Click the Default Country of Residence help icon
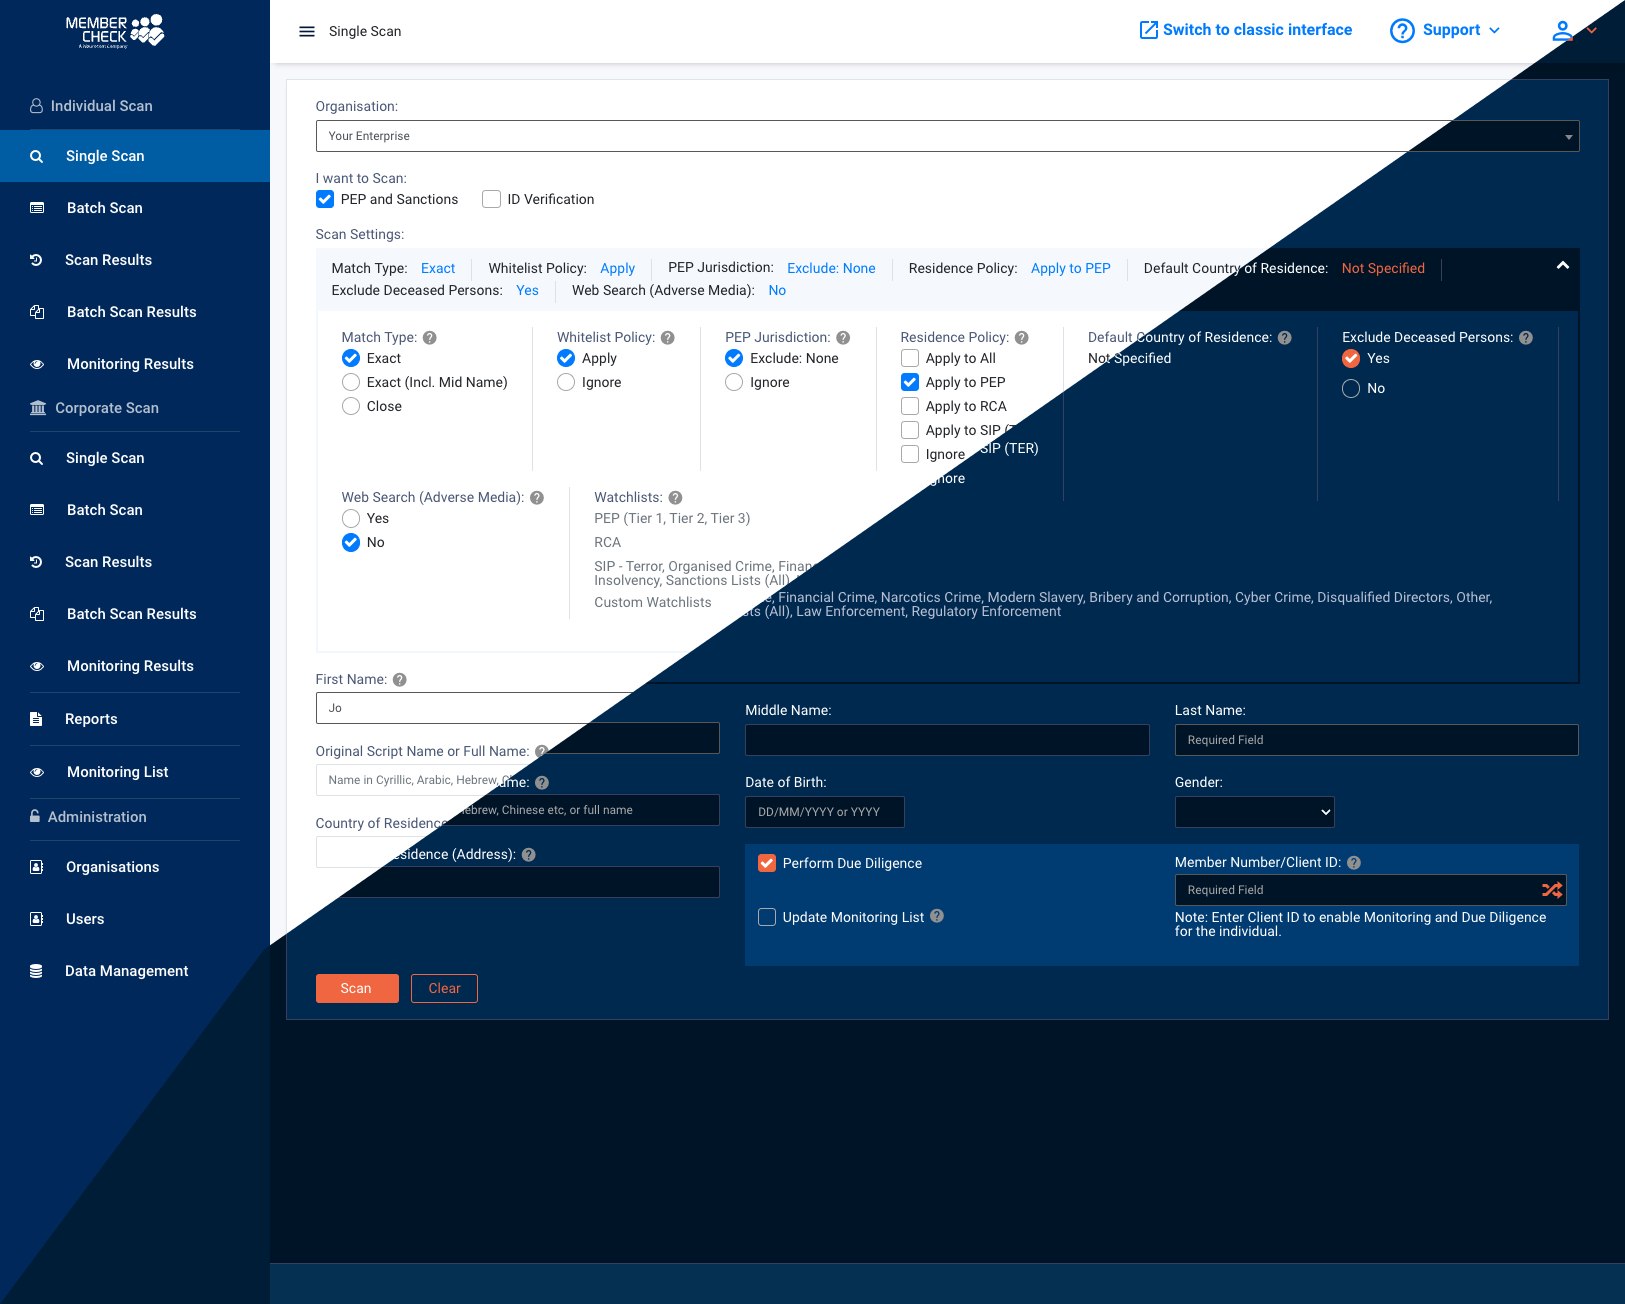 tap(1285, 338)
